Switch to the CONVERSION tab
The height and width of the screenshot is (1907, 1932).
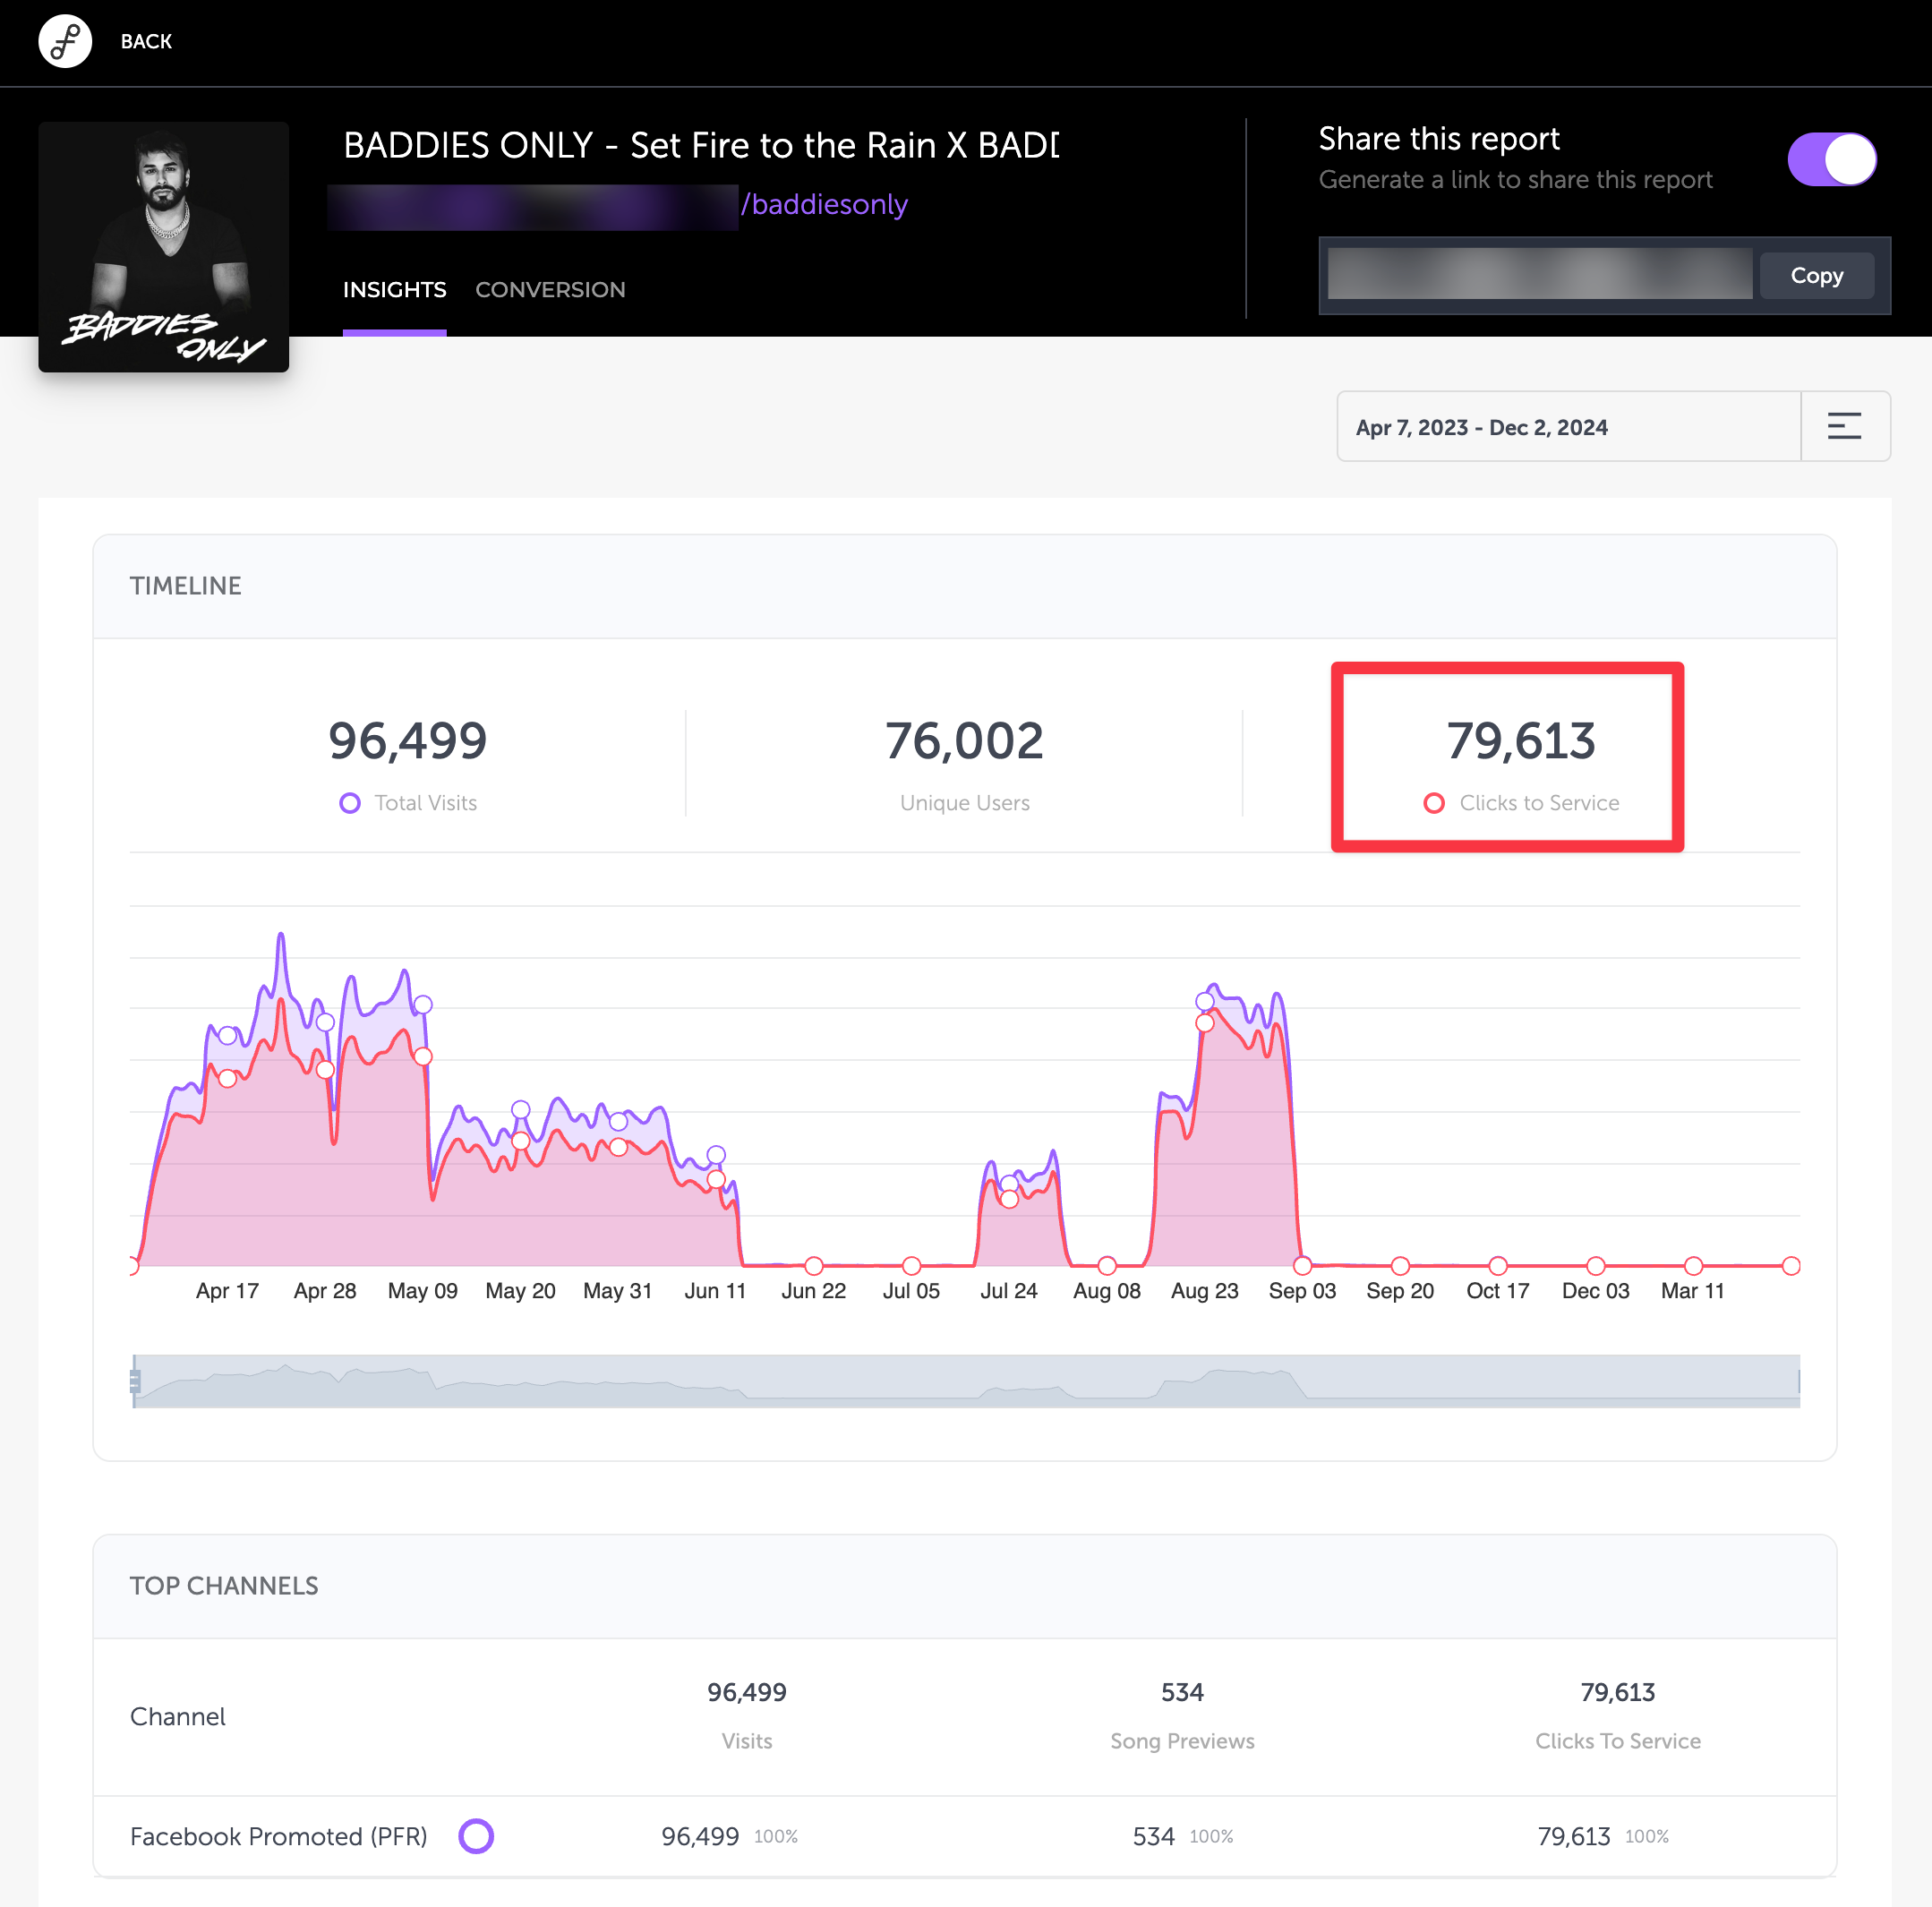550,290
